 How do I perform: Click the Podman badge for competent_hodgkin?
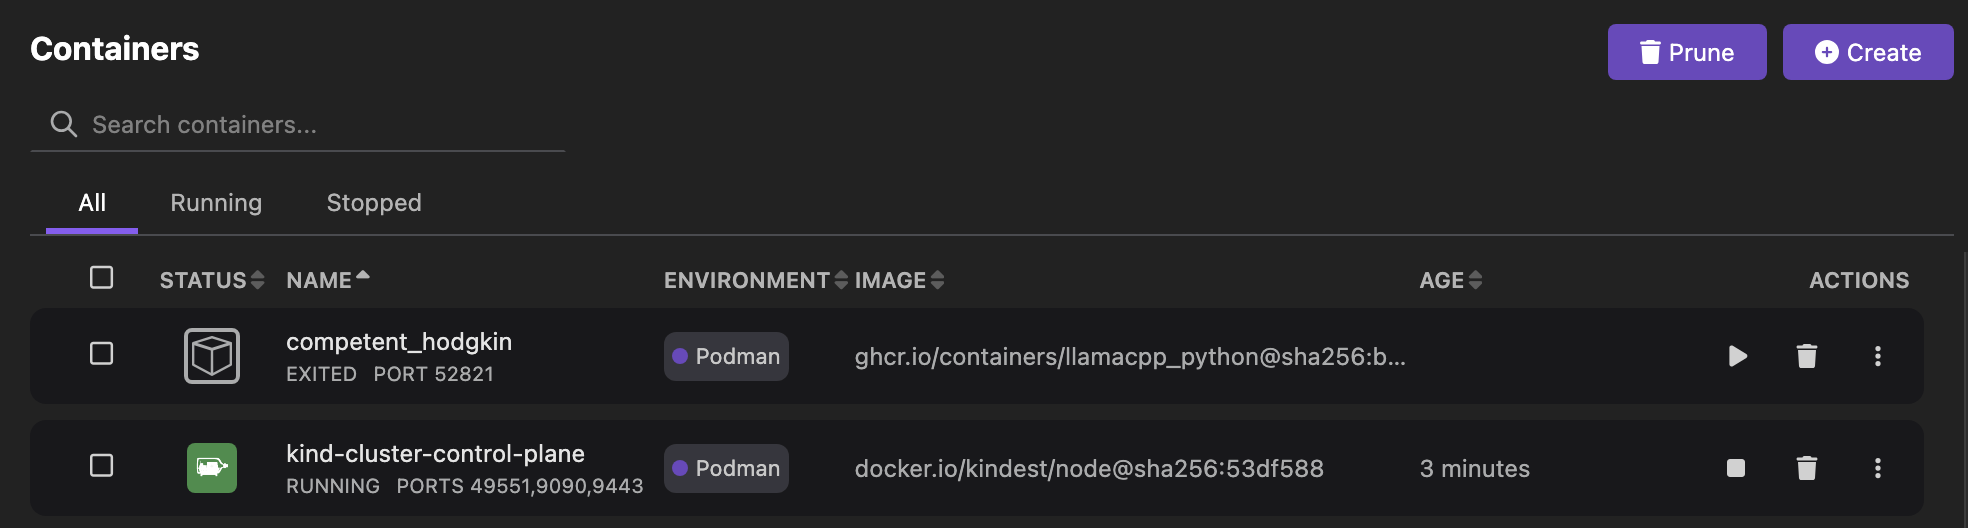pyautogui.click(x=726, y=356)
